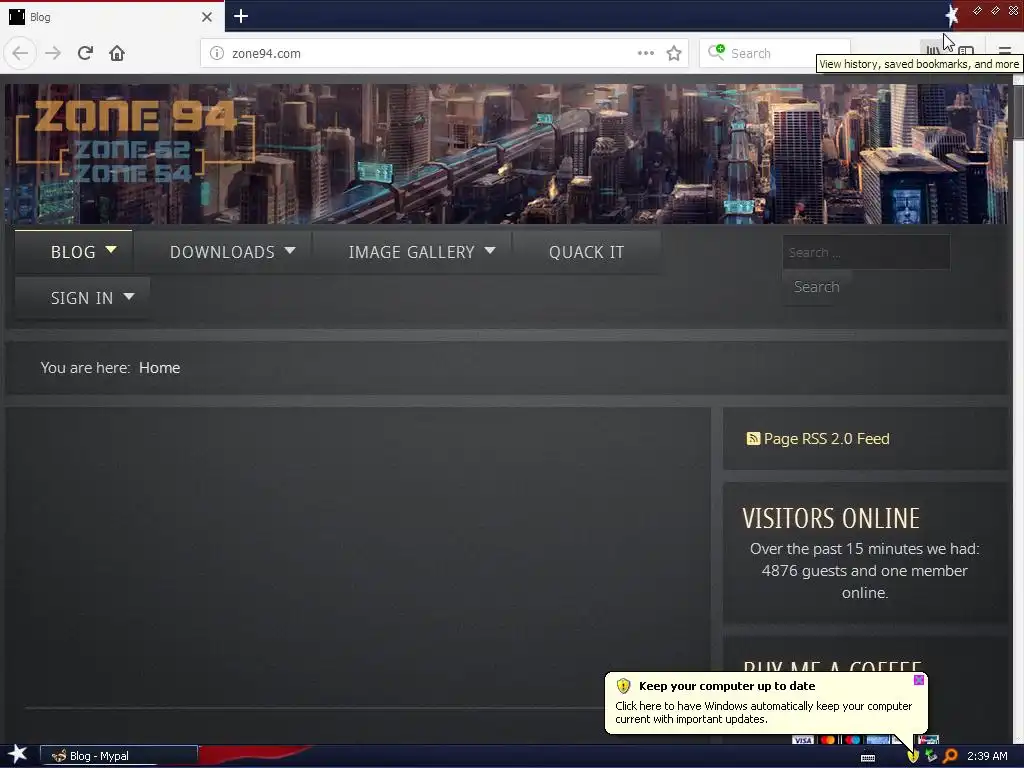Show site information for zone94.com
This screenshot has width=1024, height=768.
(x=217, y=53)
